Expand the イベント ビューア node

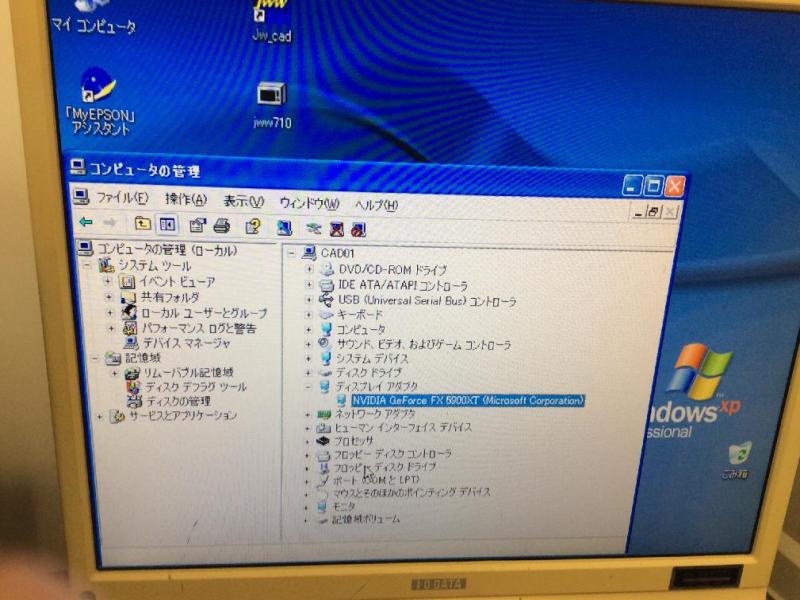click(107, 281)
